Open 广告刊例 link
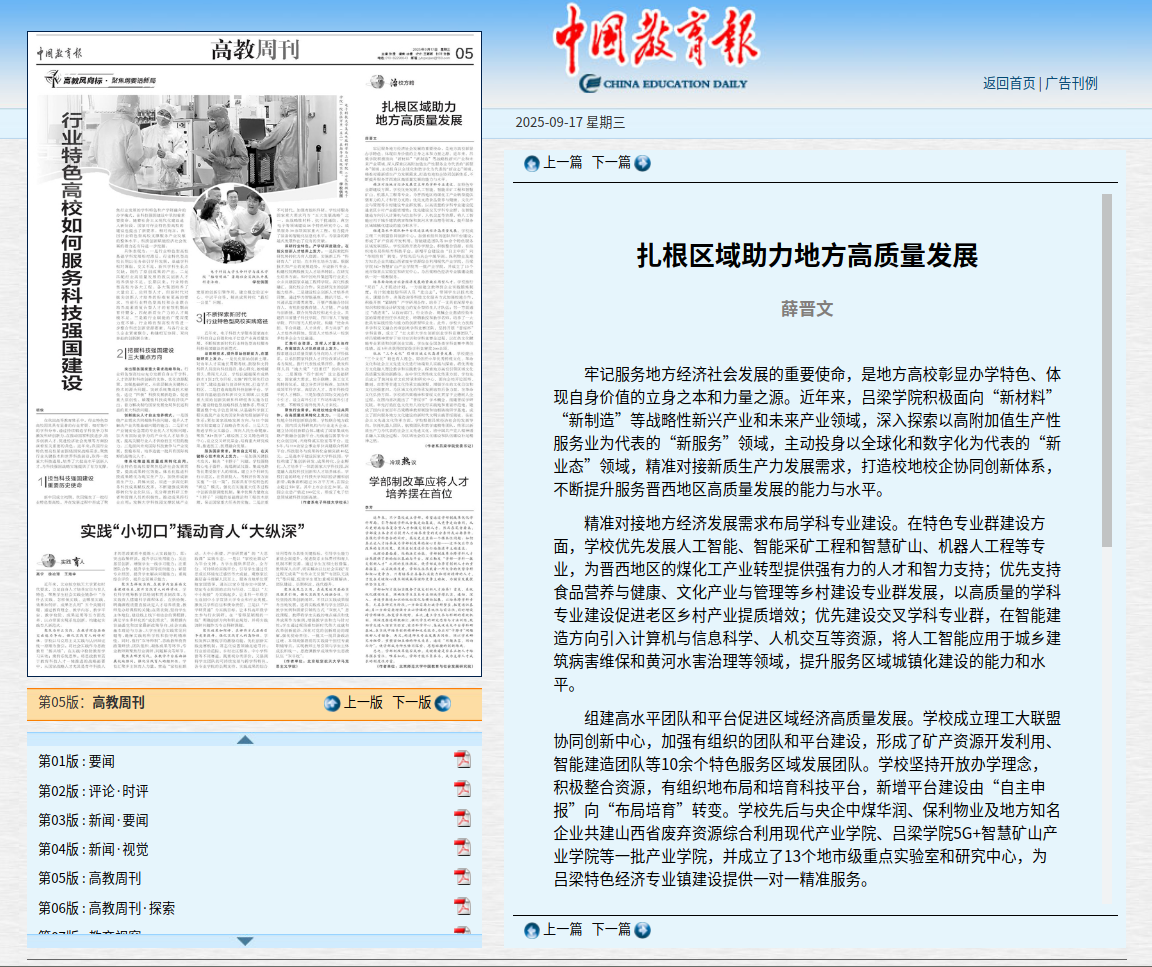1152x967 pixels. click(x=1071, y=83)
